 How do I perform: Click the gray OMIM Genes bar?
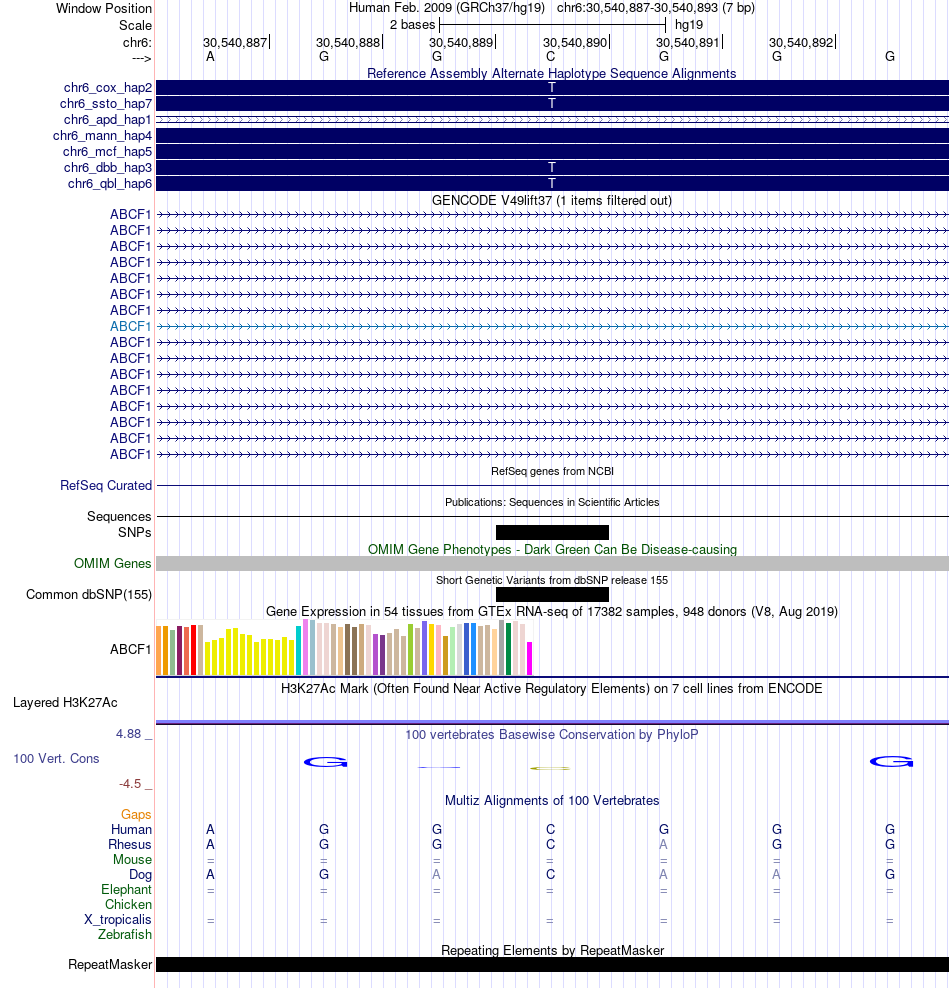552,563
